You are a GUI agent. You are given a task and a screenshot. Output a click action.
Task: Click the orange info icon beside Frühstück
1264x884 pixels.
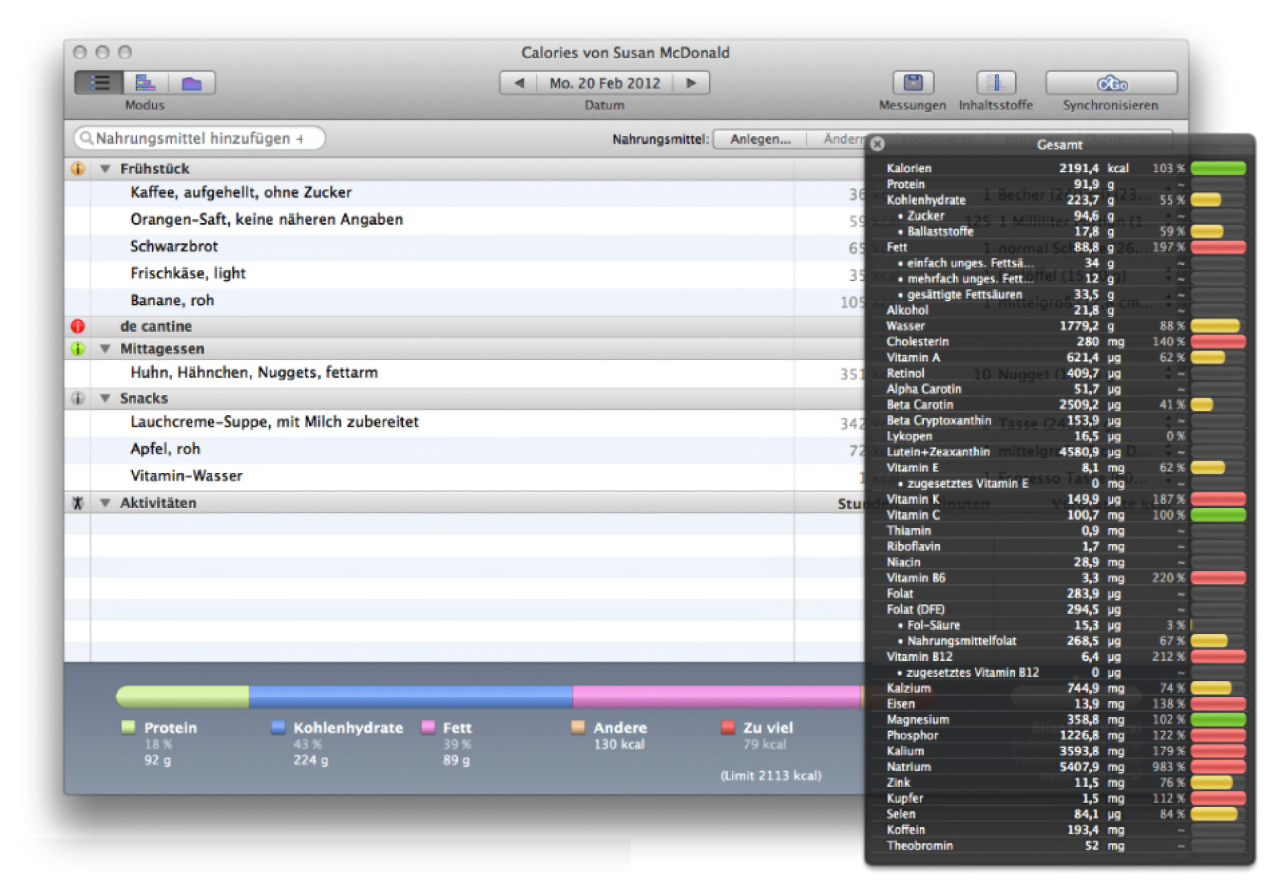point(78,169)
